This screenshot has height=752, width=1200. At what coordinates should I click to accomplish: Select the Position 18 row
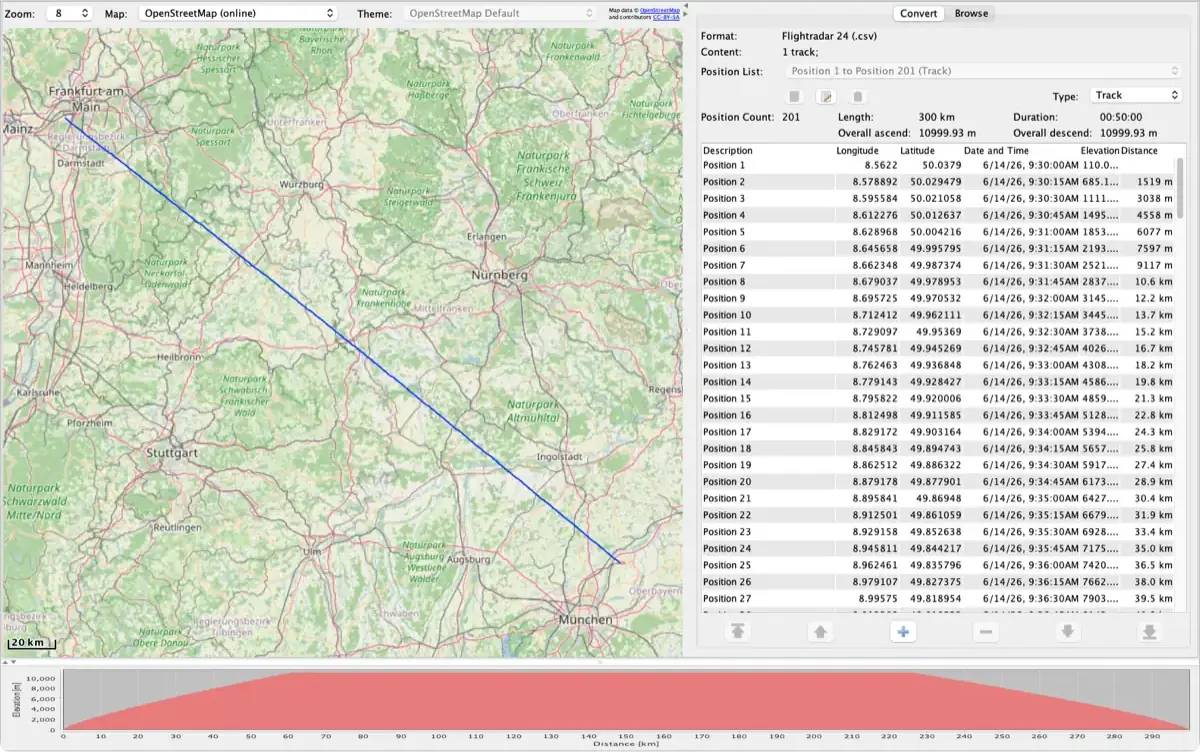point(937,448)
